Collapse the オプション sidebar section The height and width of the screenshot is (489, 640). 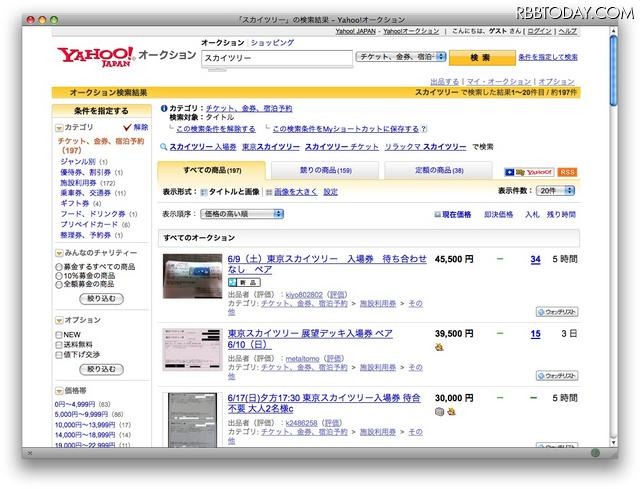point(59,320)
